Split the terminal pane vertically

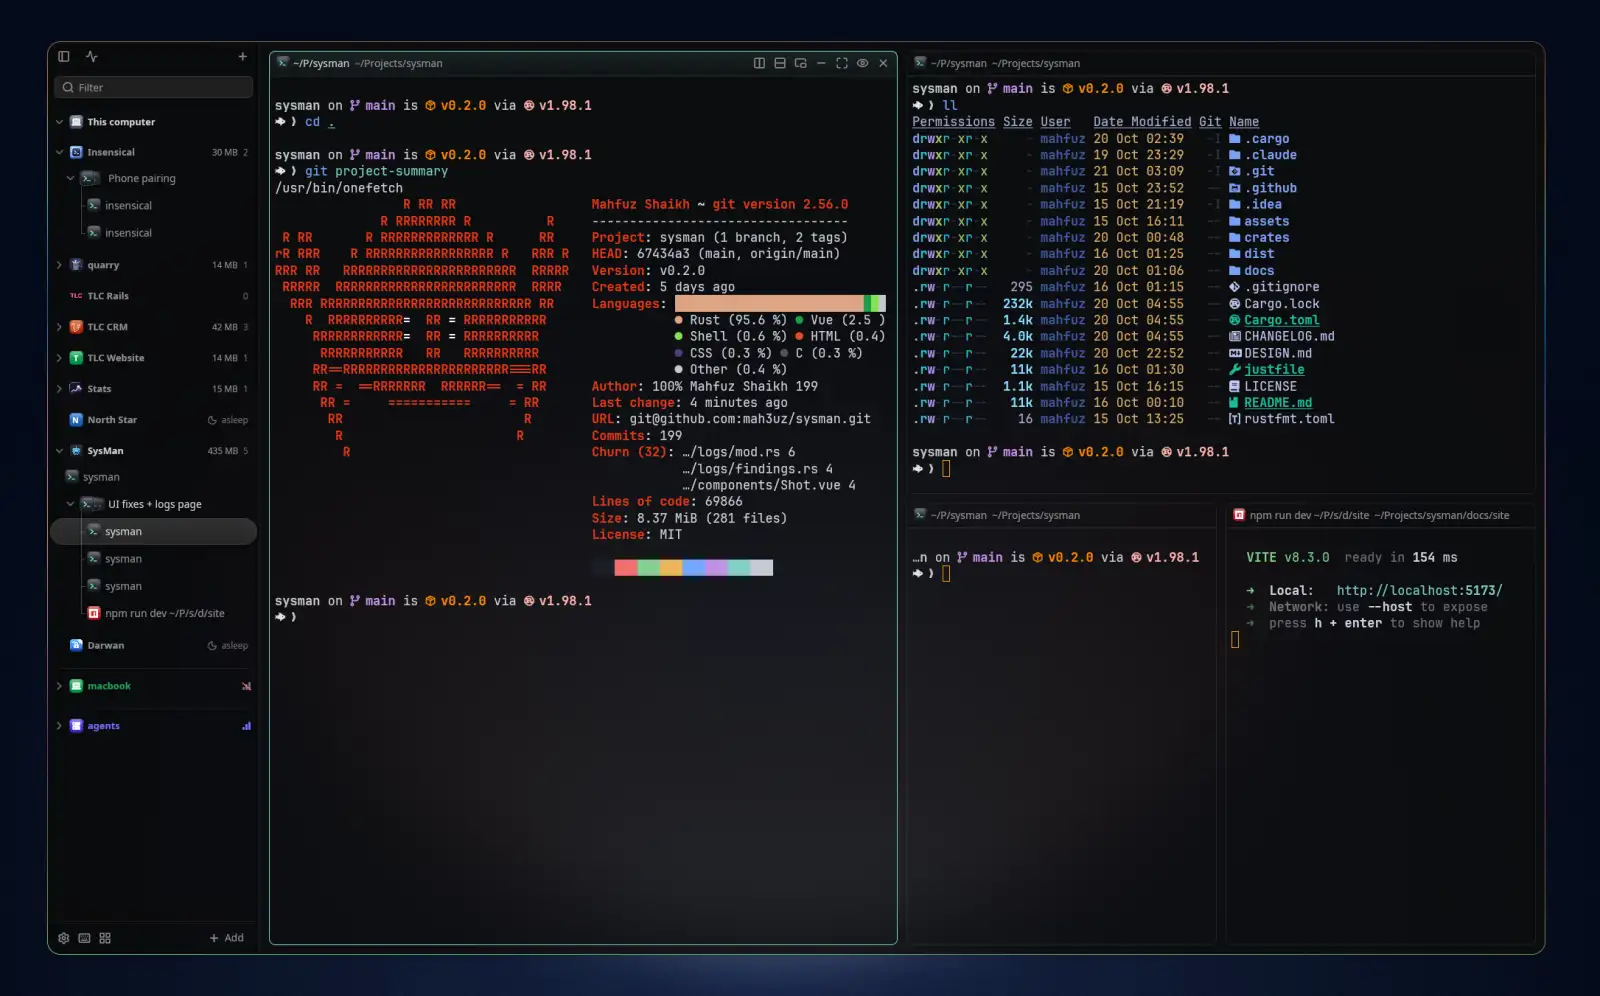759,63
